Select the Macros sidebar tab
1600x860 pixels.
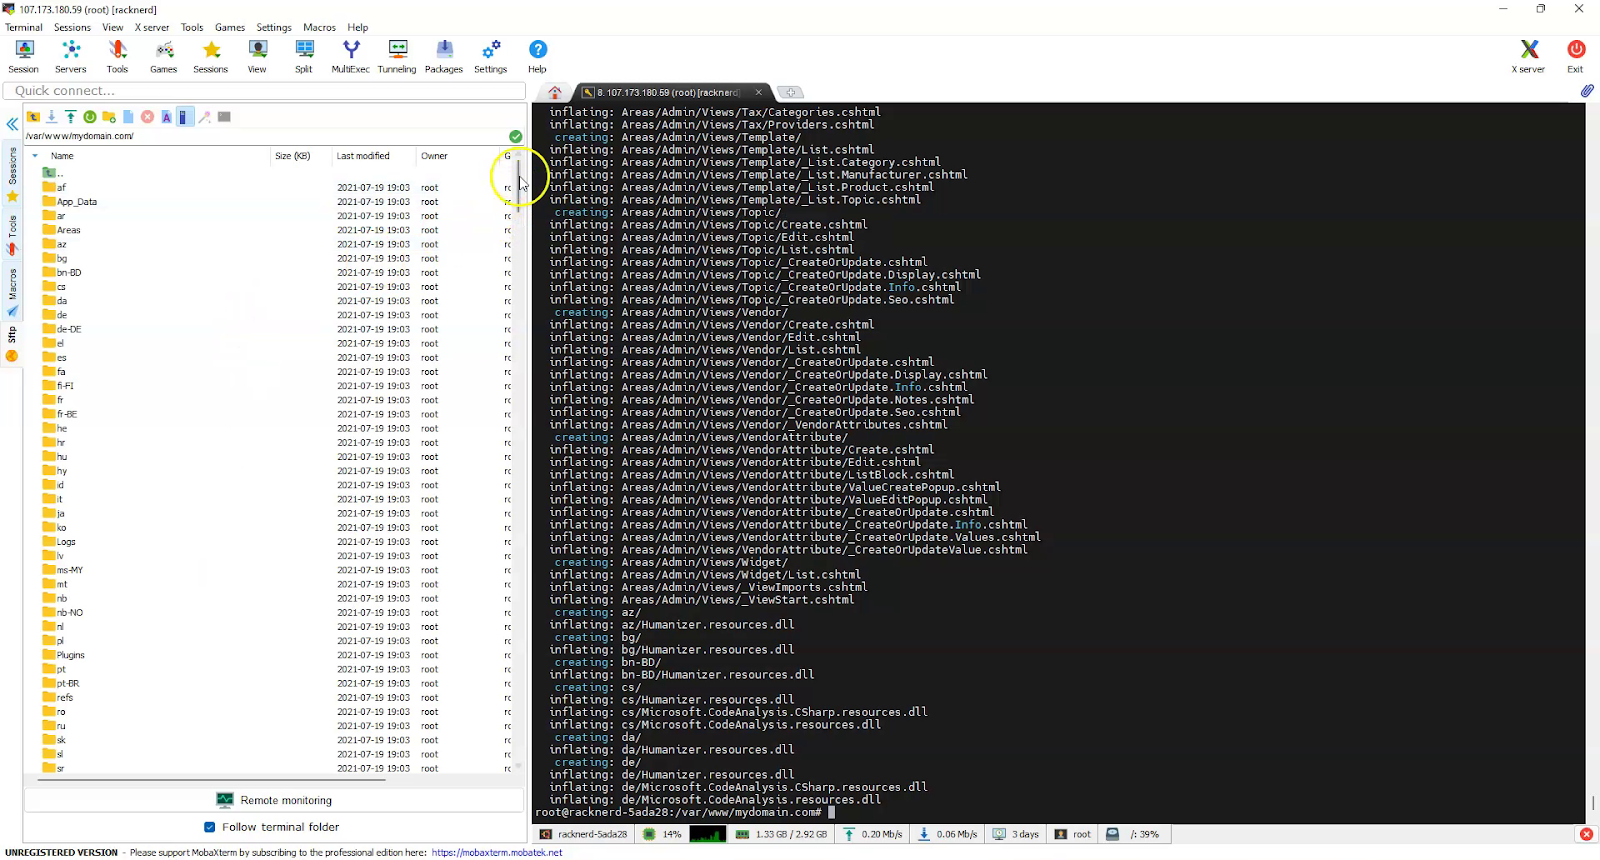tap(12, 292)
